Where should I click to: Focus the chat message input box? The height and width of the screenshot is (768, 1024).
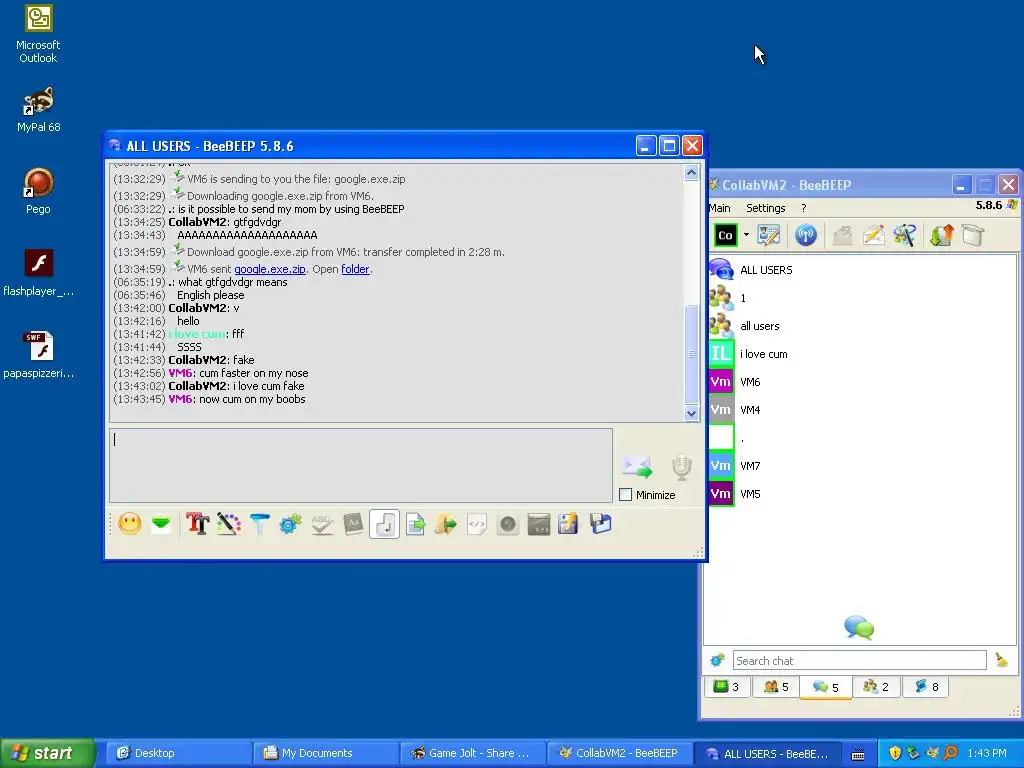coord(361,466)
